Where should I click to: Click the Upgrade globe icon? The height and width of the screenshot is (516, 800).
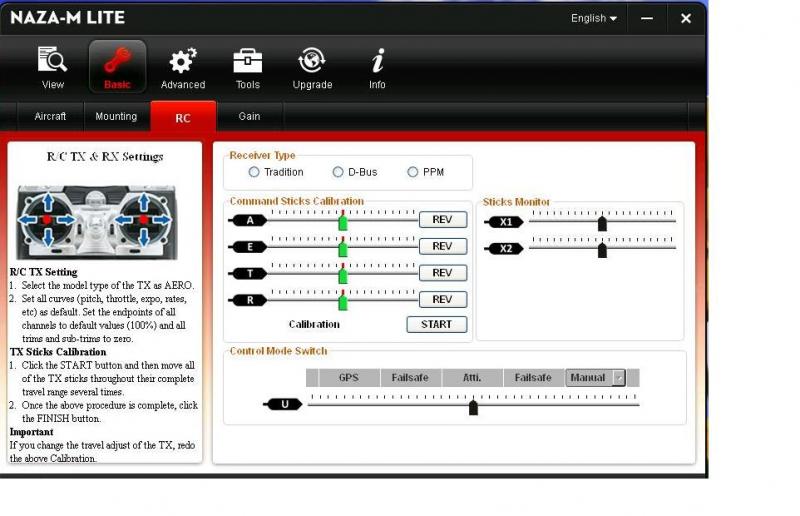tap(312, 62)
